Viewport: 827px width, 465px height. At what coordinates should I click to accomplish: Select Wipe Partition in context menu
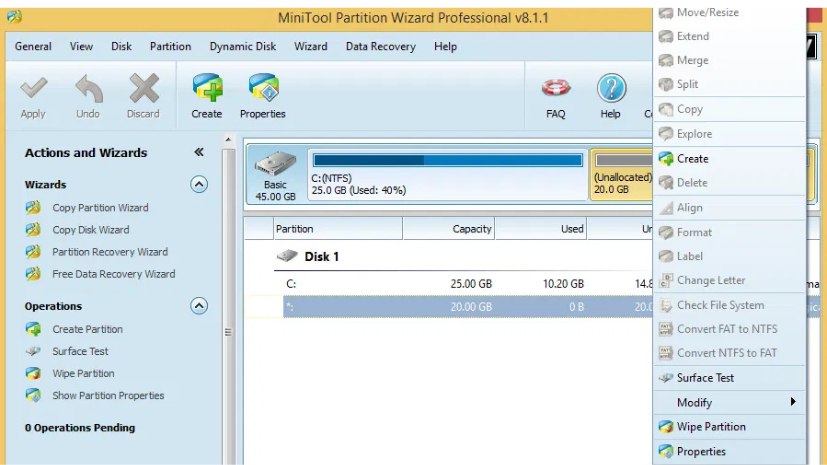710,427
